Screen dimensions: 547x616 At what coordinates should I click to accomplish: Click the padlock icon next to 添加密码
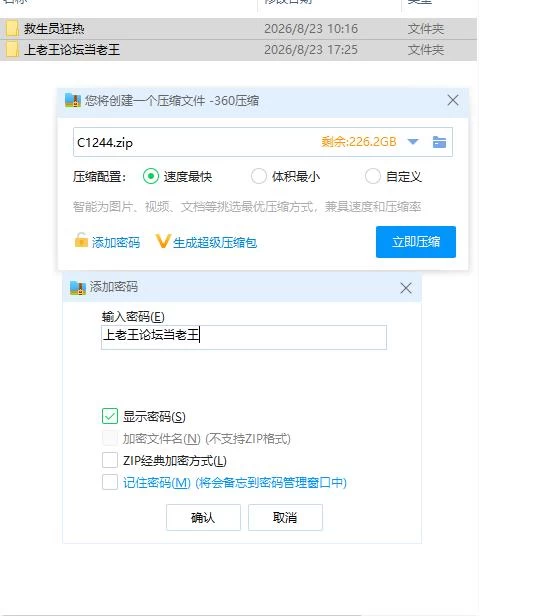(x=81, y=240)
